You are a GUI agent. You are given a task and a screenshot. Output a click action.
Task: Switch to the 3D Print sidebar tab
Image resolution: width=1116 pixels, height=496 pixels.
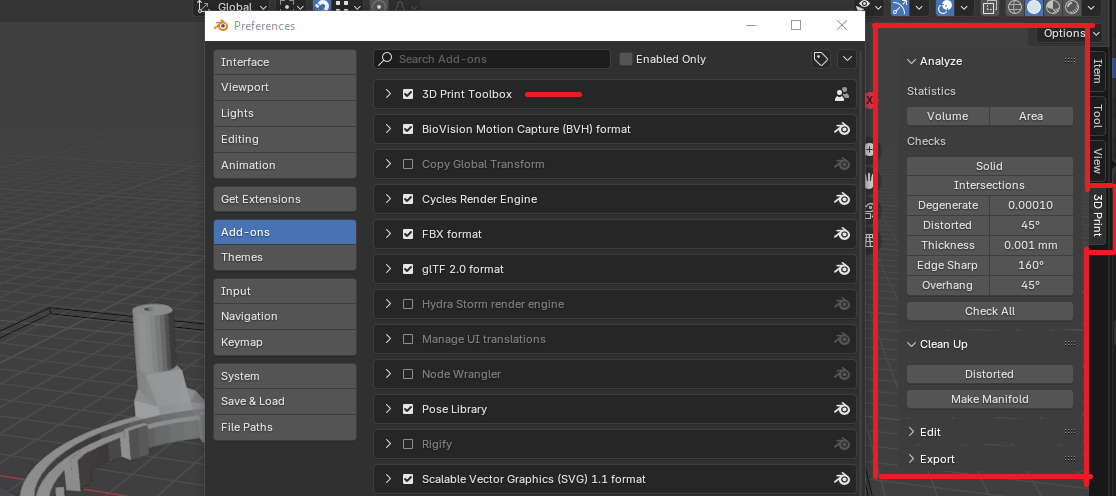point(1097,215)
